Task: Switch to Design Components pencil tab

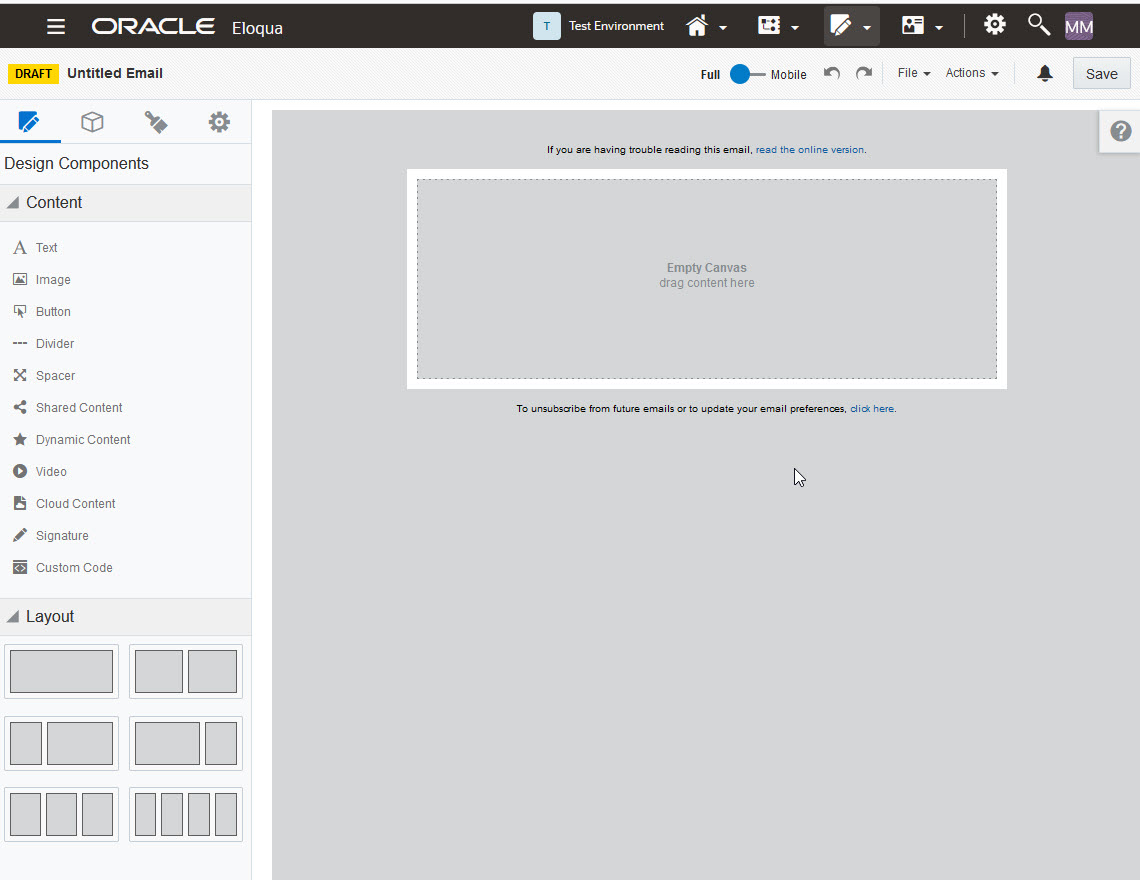Action: (29, 121)
